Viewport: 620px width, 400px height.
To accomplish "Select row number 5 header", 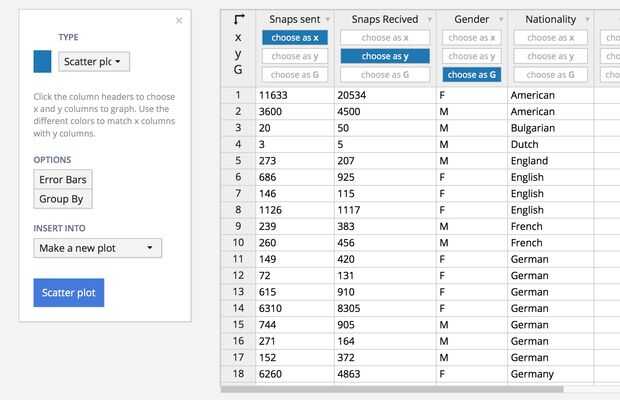I will click(x=238, y=160).
